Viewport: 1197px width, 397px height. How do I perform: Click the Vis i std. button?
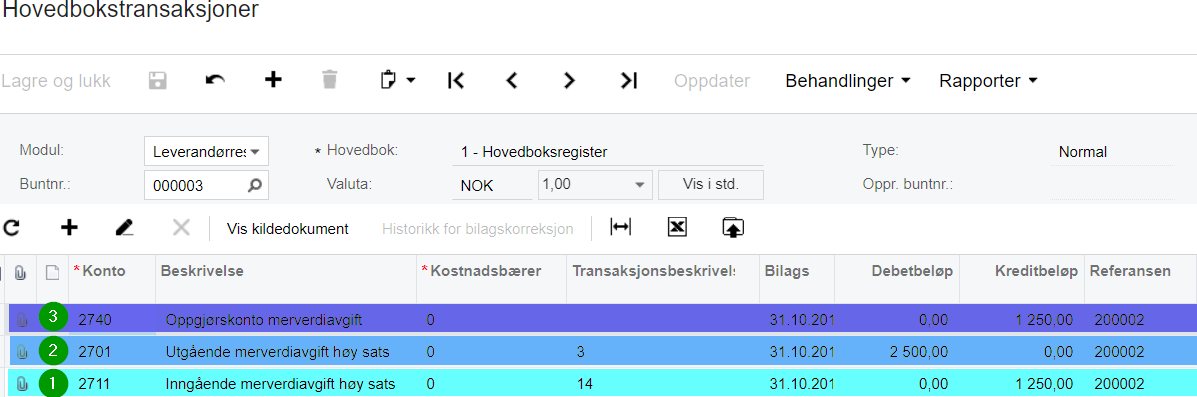tap(711, 185)
